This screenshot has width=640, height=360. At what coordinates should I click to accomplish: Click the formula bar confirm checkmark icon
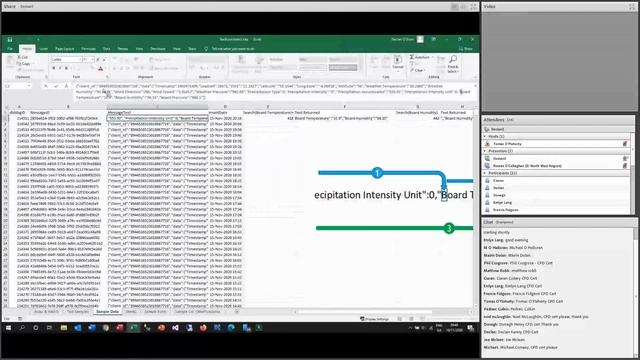click(x=56, y=86)
